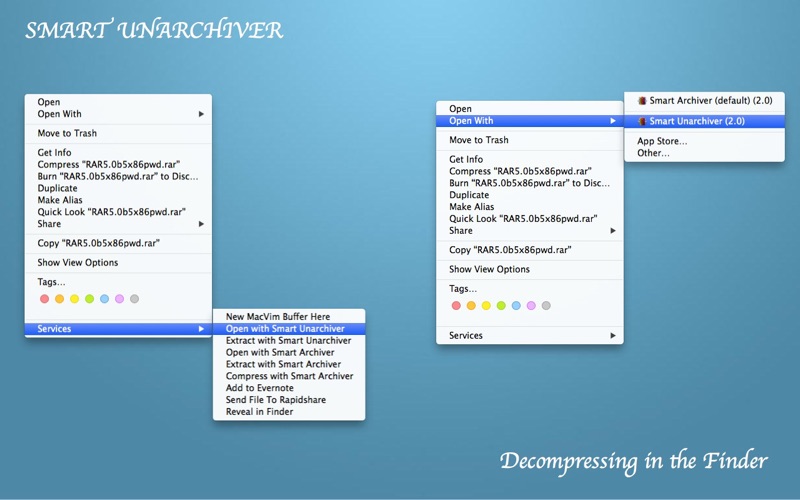800x500 pixels.
Task: Apply green tag in right context menu
Action: tap(501, 306)
